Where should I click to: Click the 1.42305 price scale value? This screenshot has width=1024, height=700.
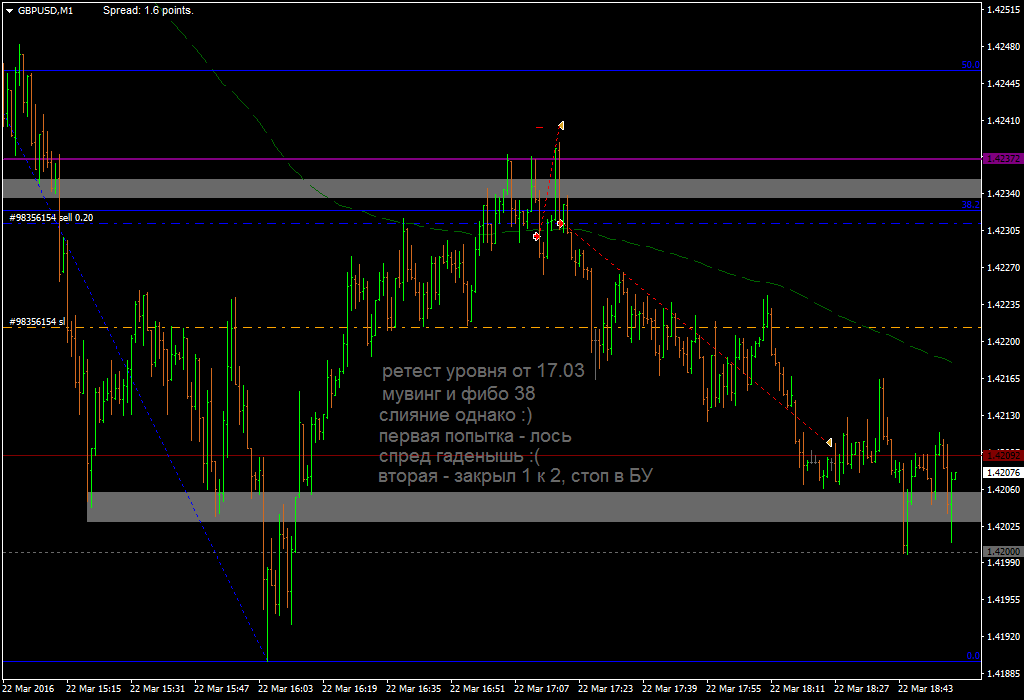pos(1003,231)
